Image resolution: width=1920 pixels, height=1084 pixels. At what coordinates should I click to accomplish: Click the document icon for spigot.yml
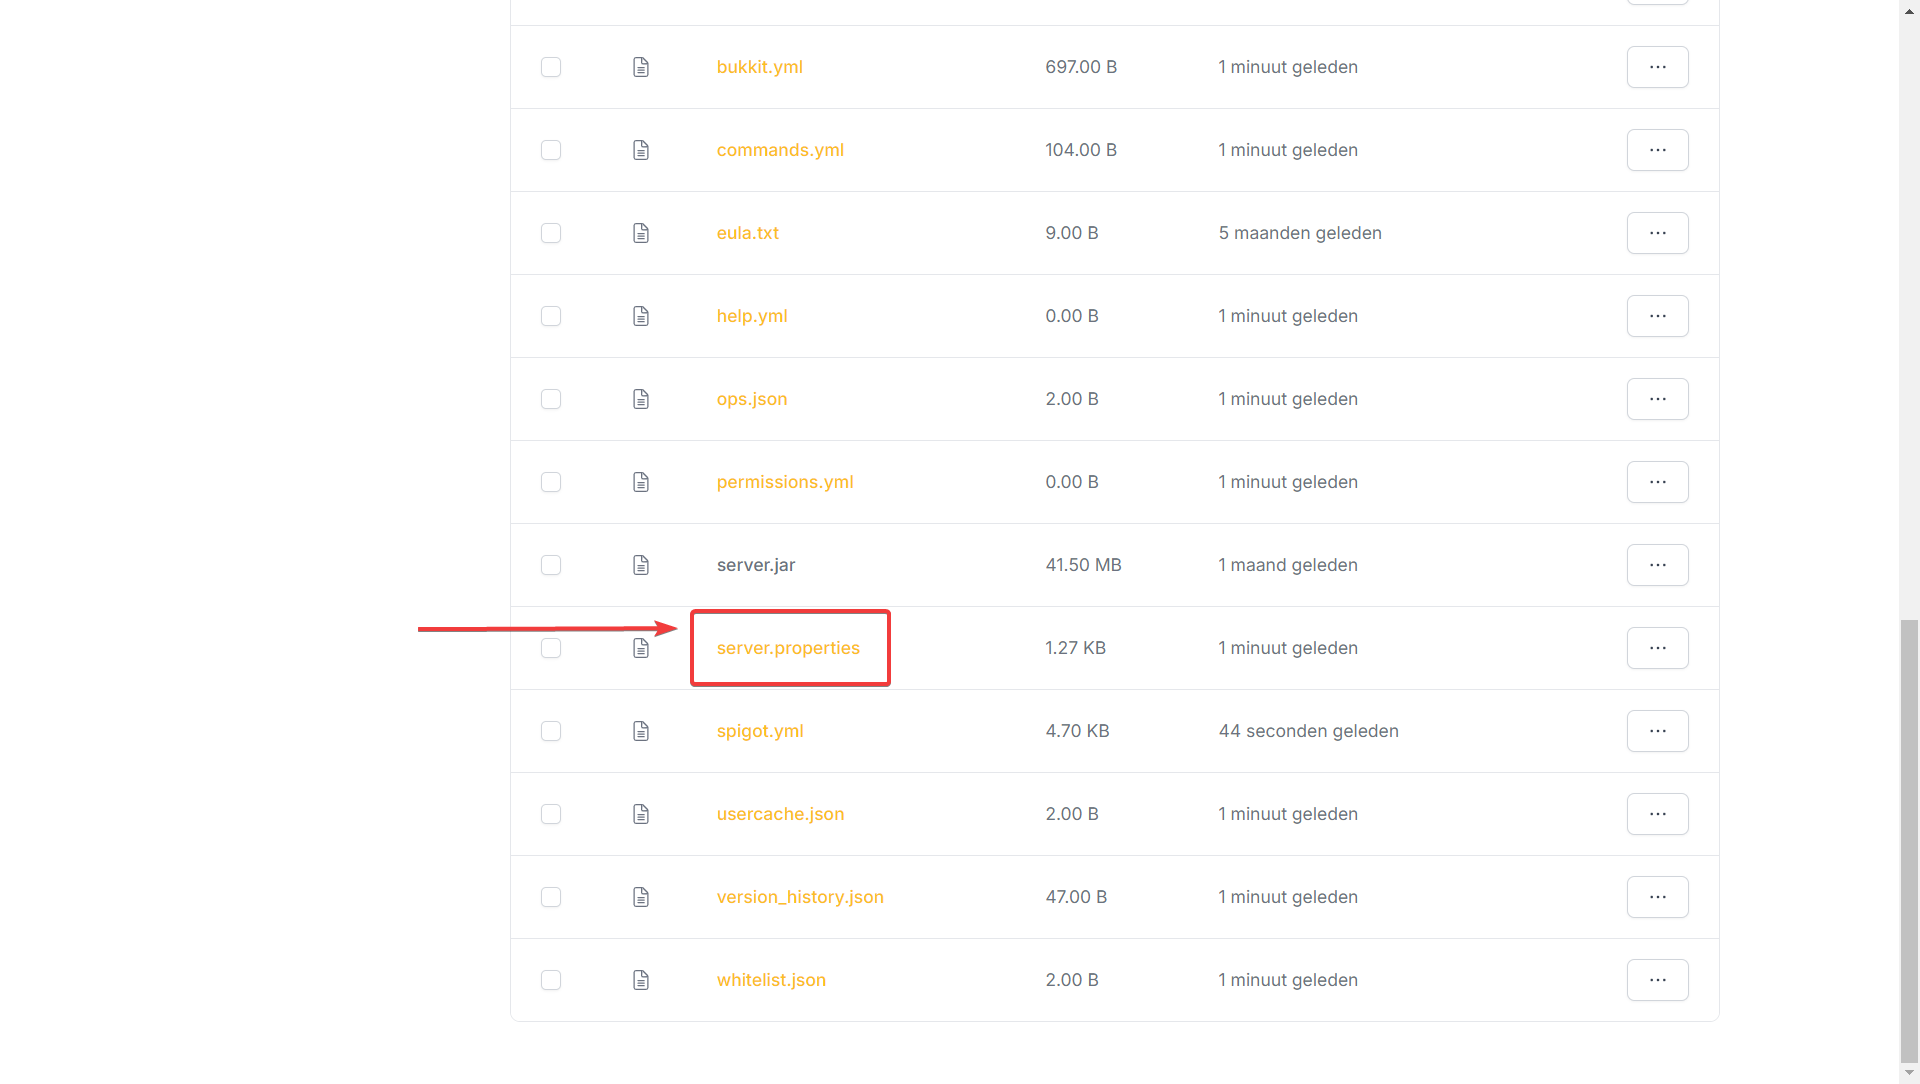pyautogui.click(x=641, y=731)
